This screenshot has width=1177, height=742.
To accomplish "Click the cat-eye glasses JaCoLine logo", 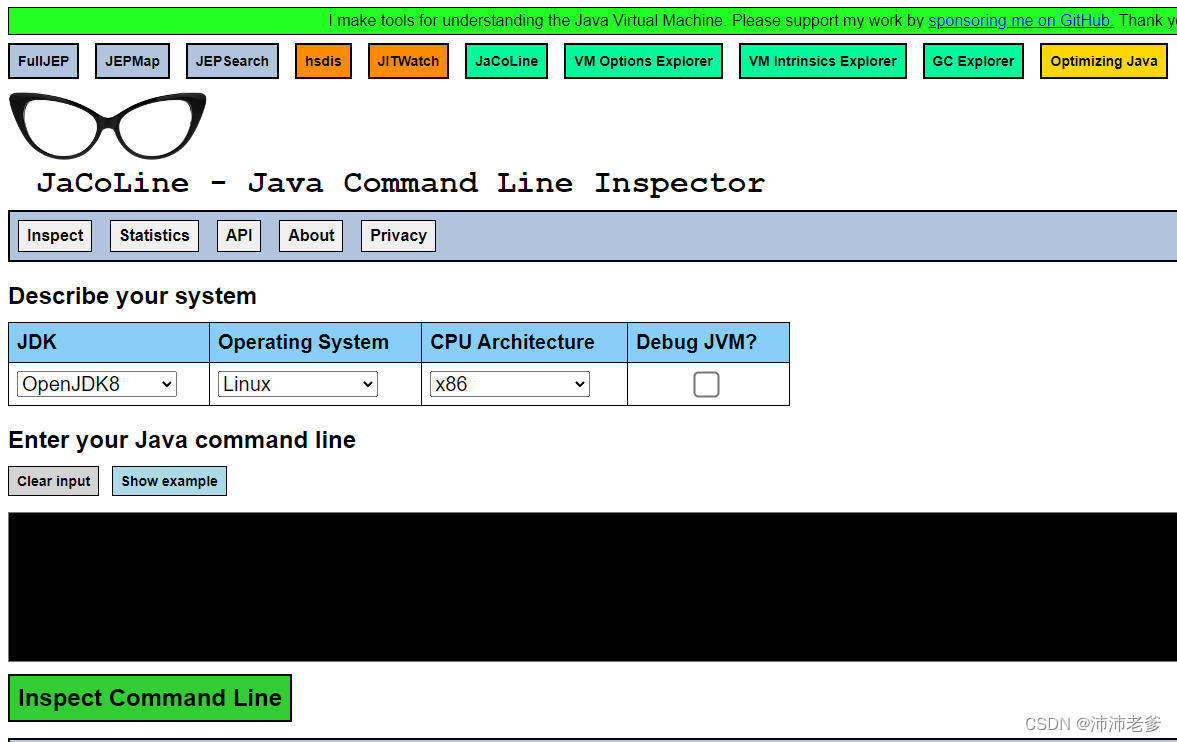I will 107,126.
